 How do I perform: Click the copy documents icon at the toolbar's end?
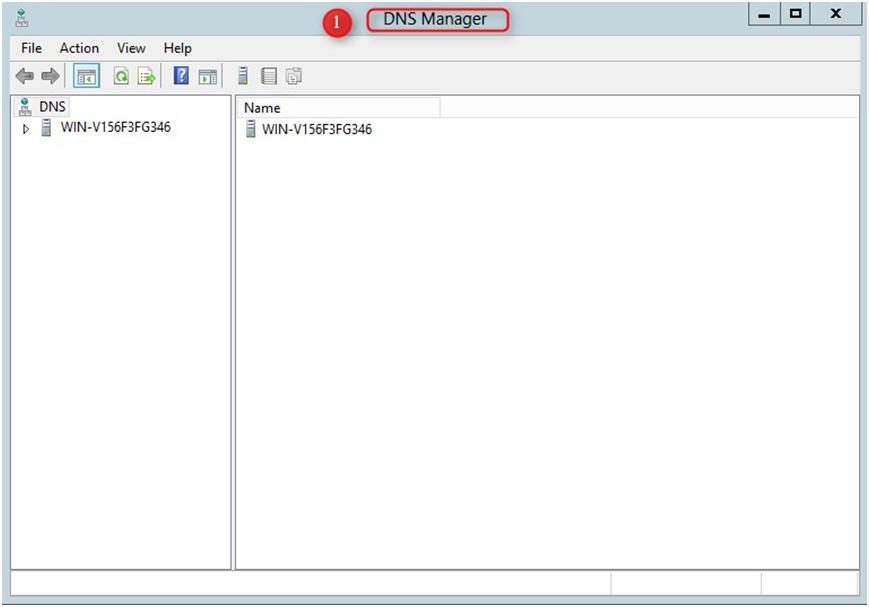point(294,76)
